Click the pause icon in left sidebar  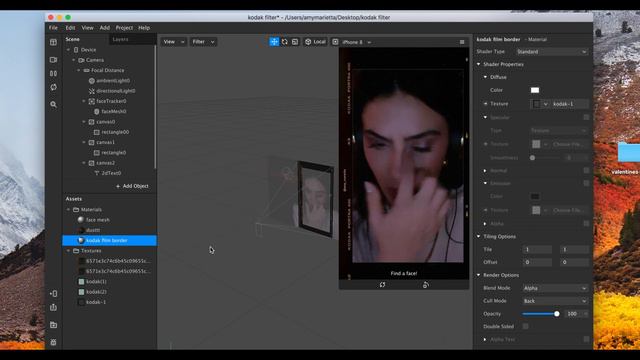point(53,73)
